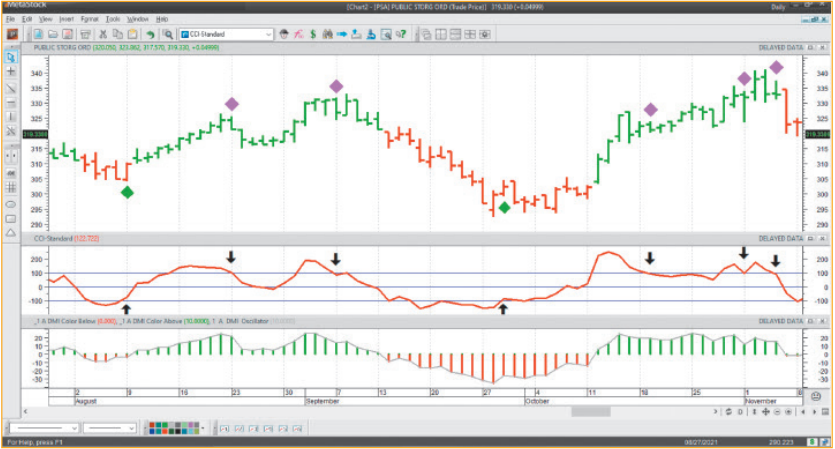Screen dimensions: 835x449
Task: Click the tile columns layout icon
Action: click(x=441, y=35)
